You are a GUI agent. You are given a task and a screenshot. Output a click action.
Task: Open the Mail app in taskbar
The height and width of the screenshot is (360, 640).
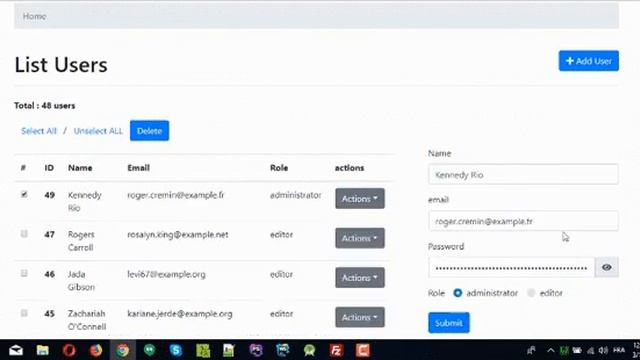16,350
